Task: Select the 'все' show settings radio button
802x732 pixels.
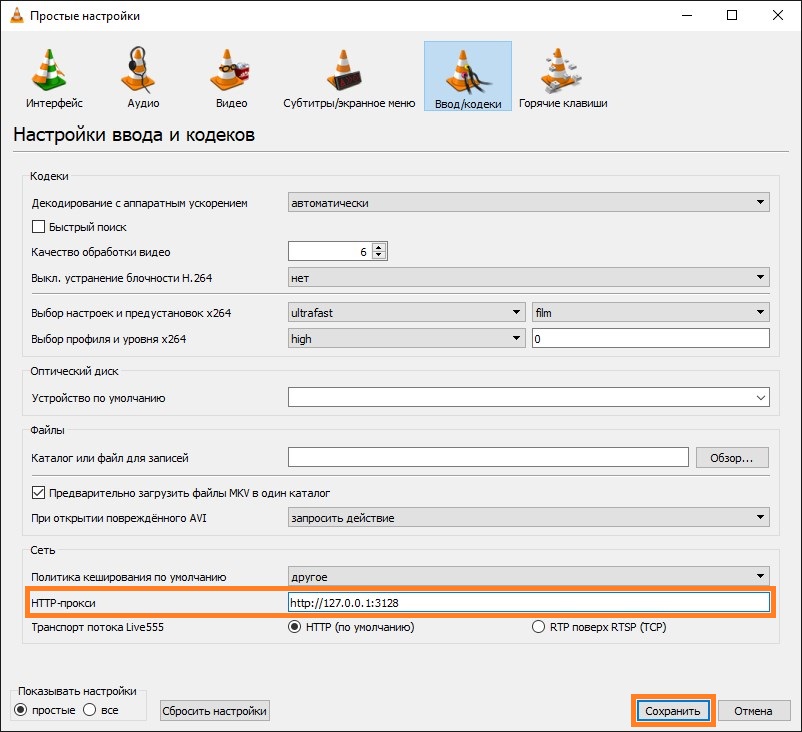Action: [89, 710]
